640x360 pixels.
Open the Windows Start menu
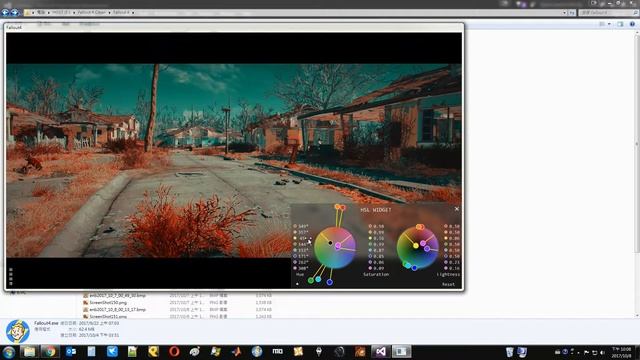pyautogui.click(x=9, y=351)
